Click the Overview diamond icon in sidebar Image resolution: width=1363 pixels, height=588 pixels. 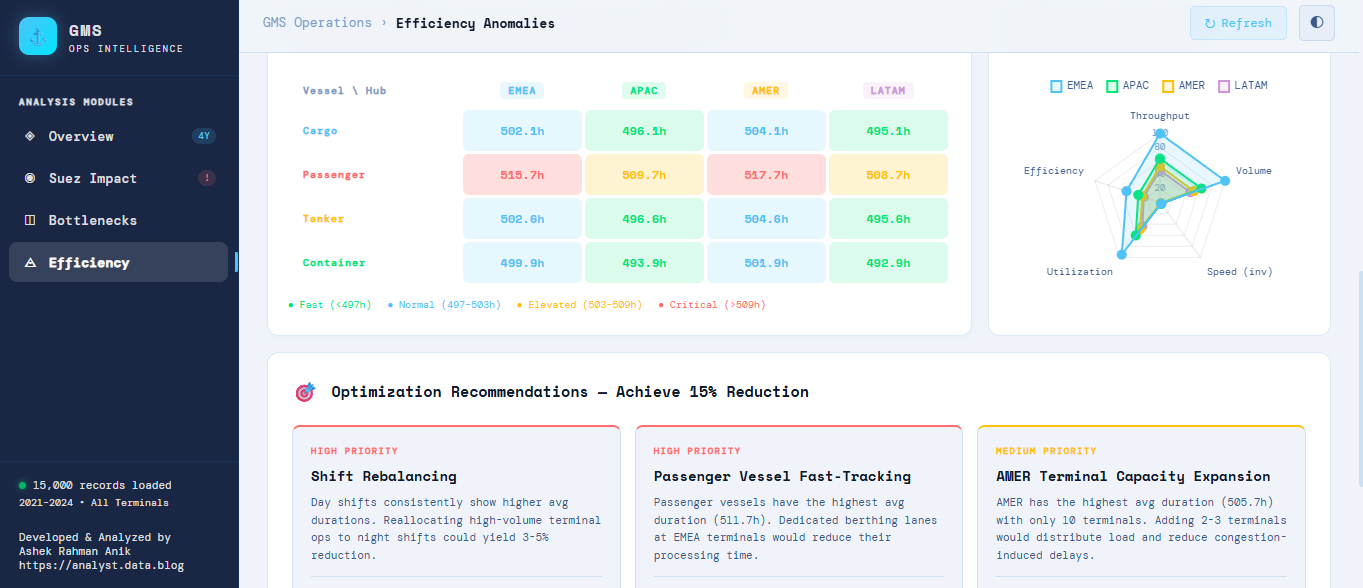[x=30, y=136]
